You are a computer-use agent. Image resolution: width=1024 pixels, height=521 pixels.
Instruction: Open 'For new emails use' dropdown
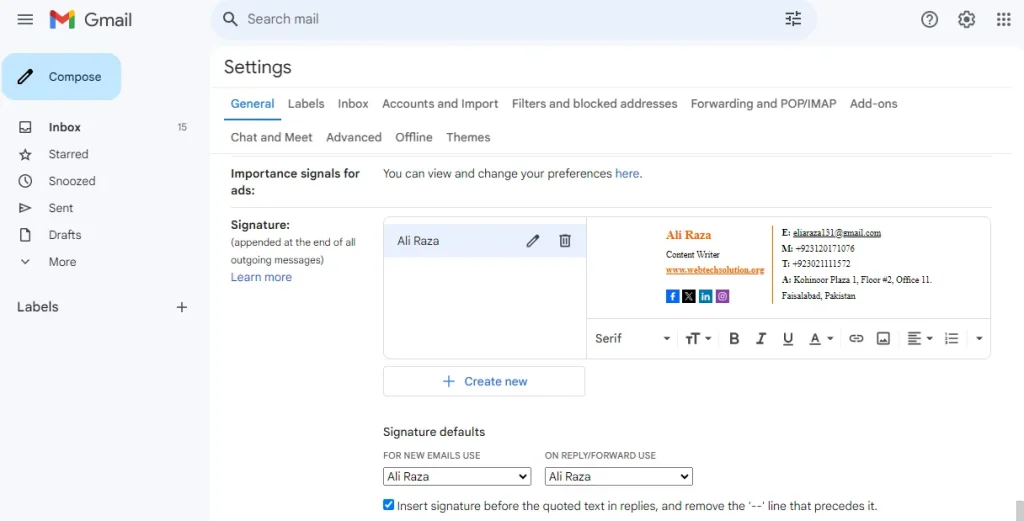[x=456, y=477]
